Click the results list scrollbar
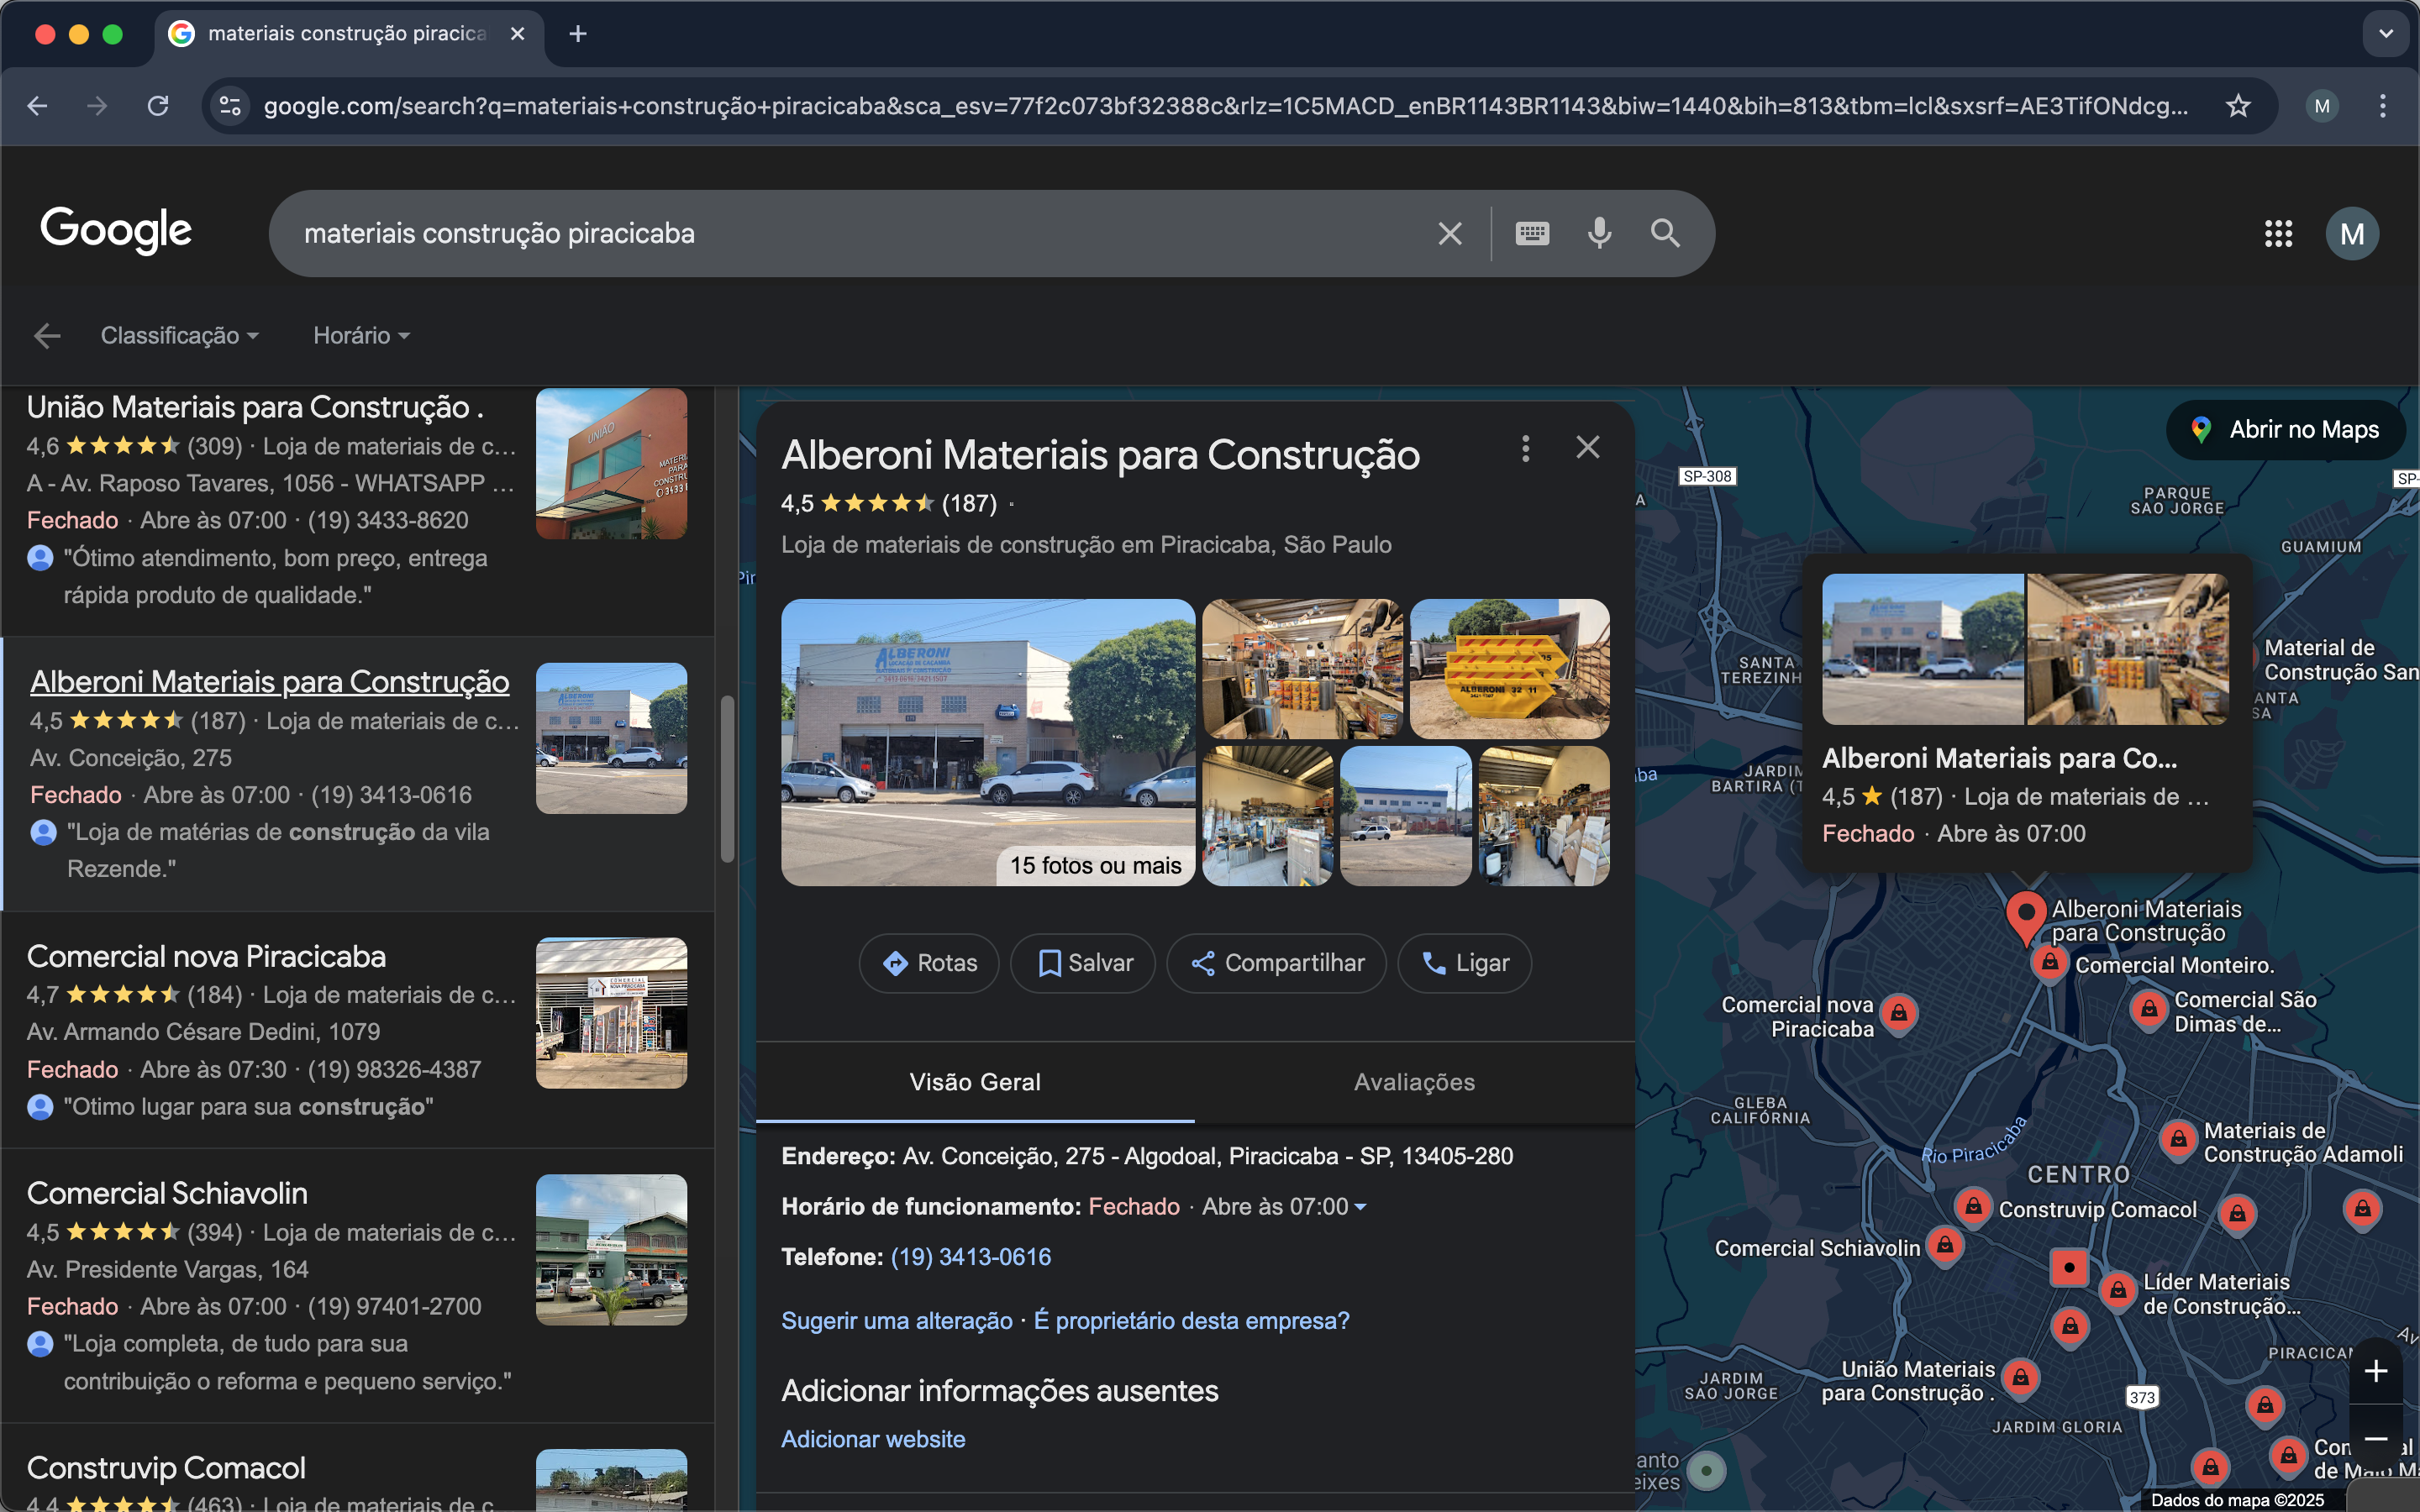Image resolution: width=2420 pixels, height=1512 pixels. (x=727, y=780)
